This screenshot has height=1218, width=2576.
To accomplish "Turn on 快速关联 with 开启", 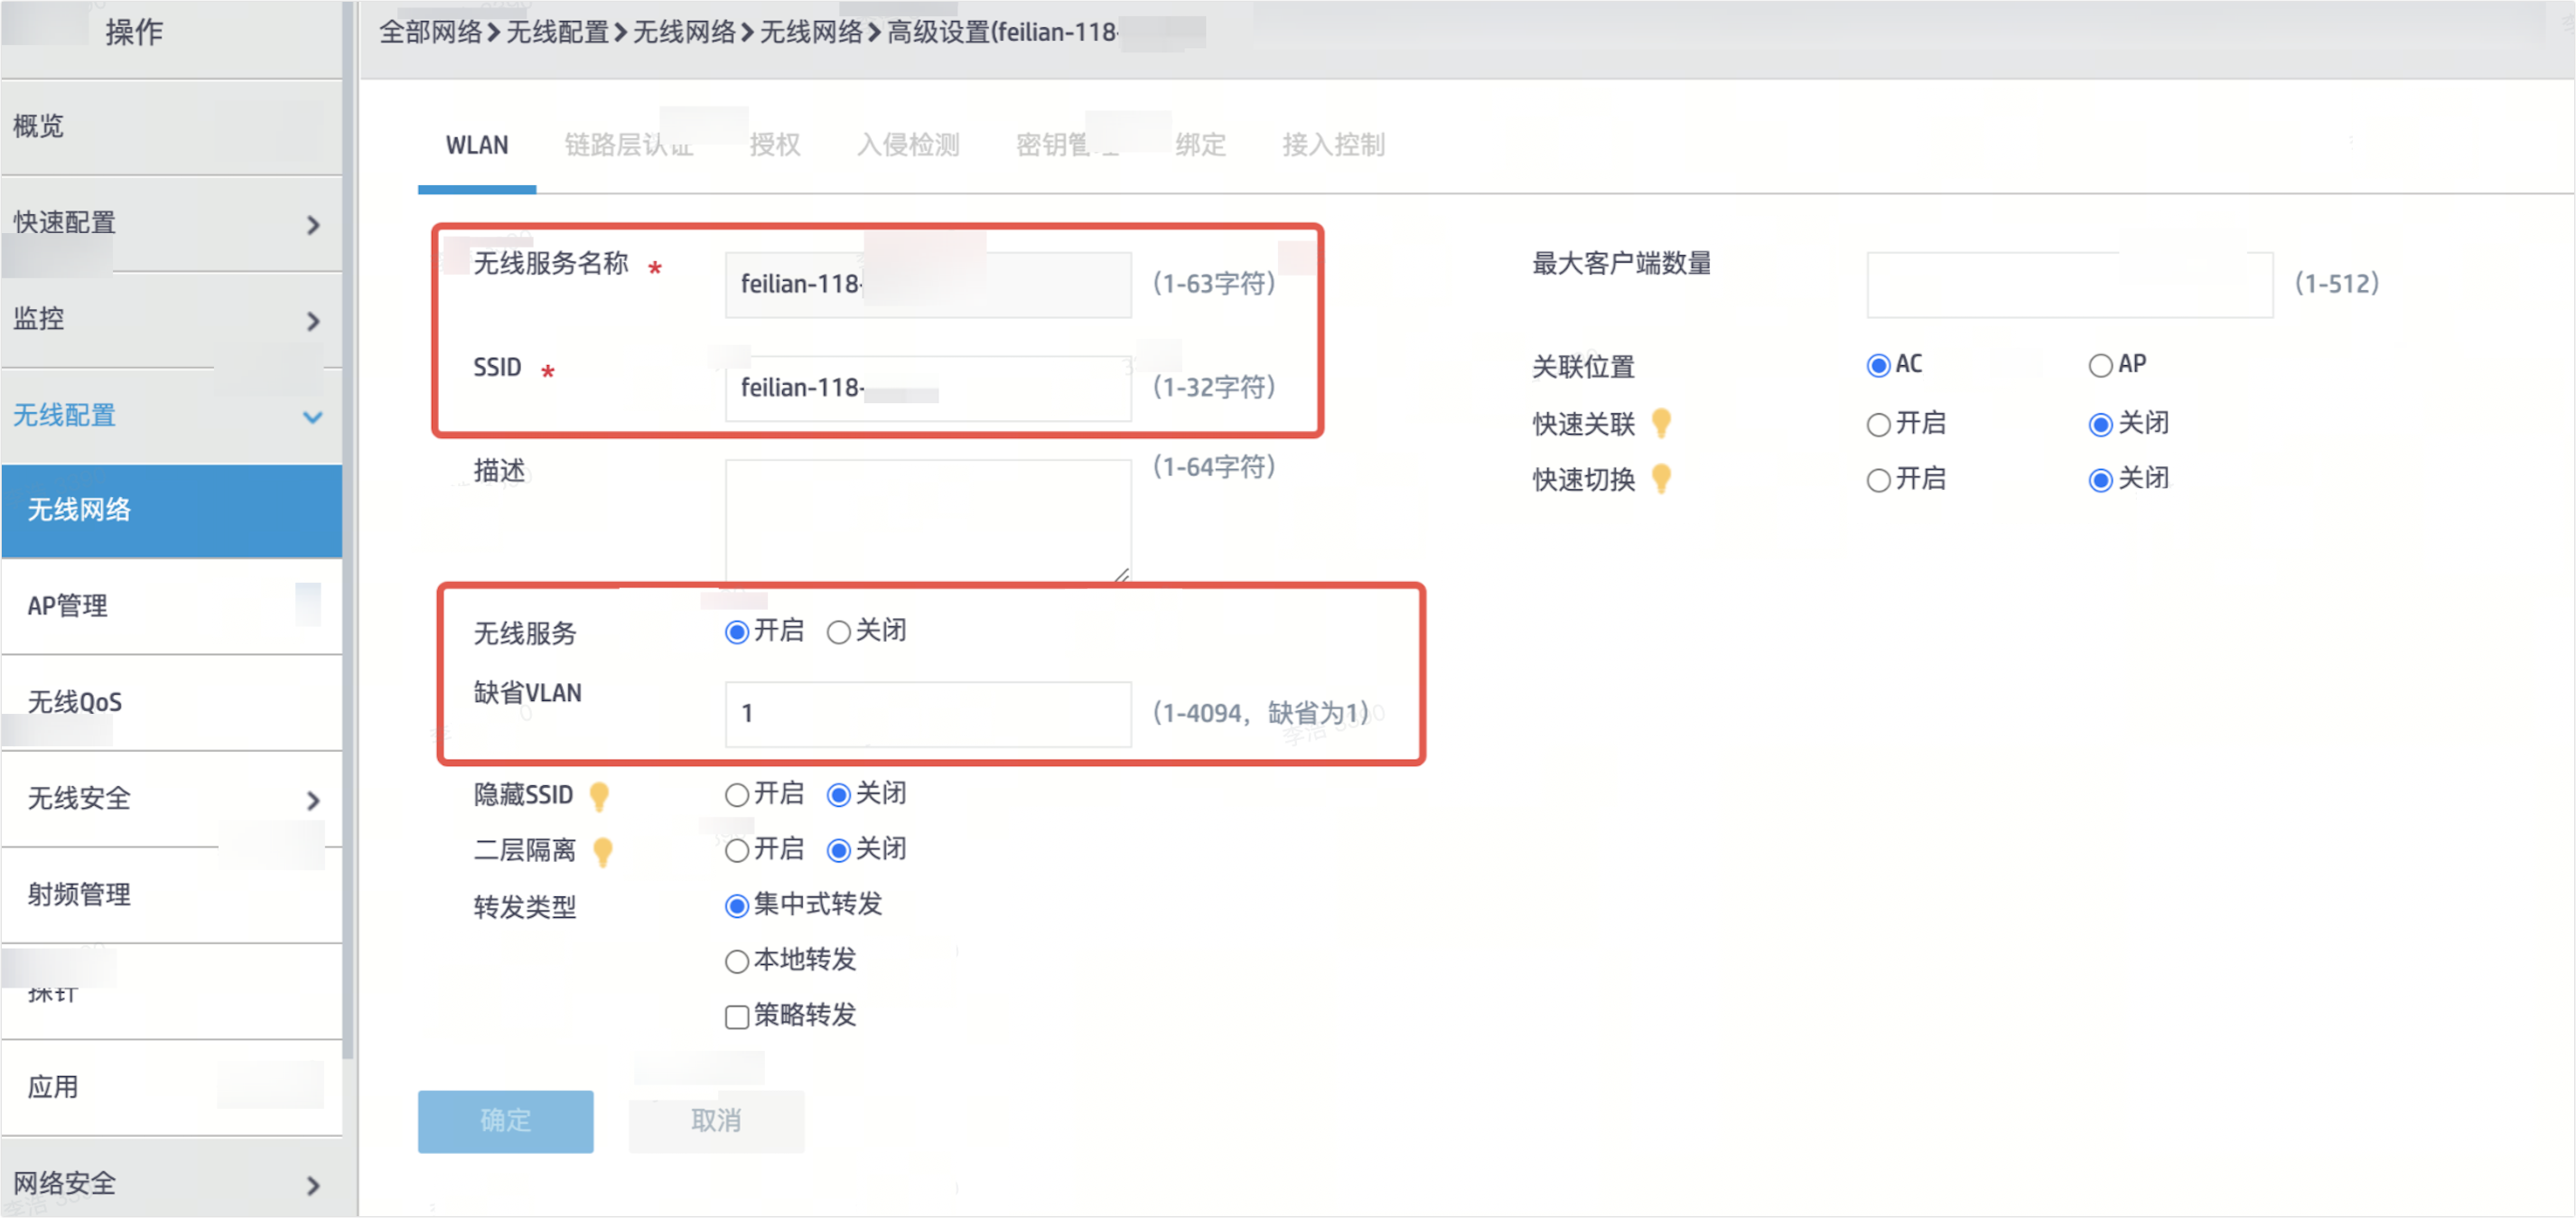I will coord(1878,425).
